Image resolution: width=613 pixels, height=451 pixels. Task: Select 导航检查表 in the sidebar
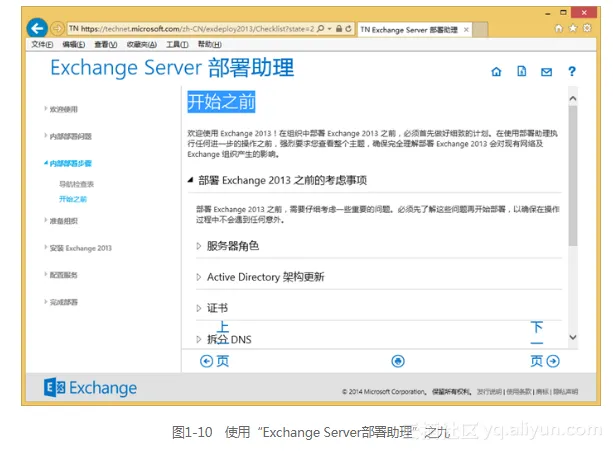pyautogui.click(x=76, y=184)
